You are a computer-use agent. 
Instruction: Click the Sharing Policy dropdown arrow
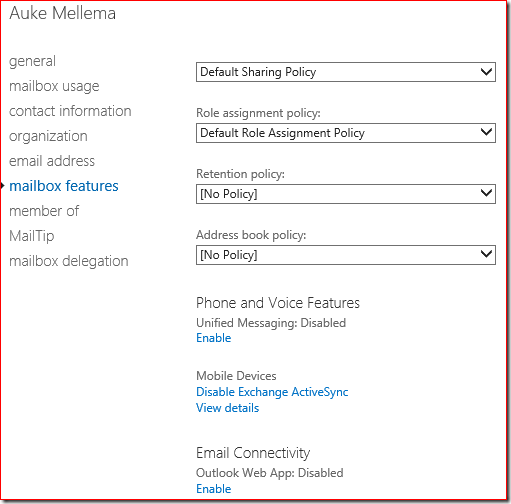[x=486, y=71]
